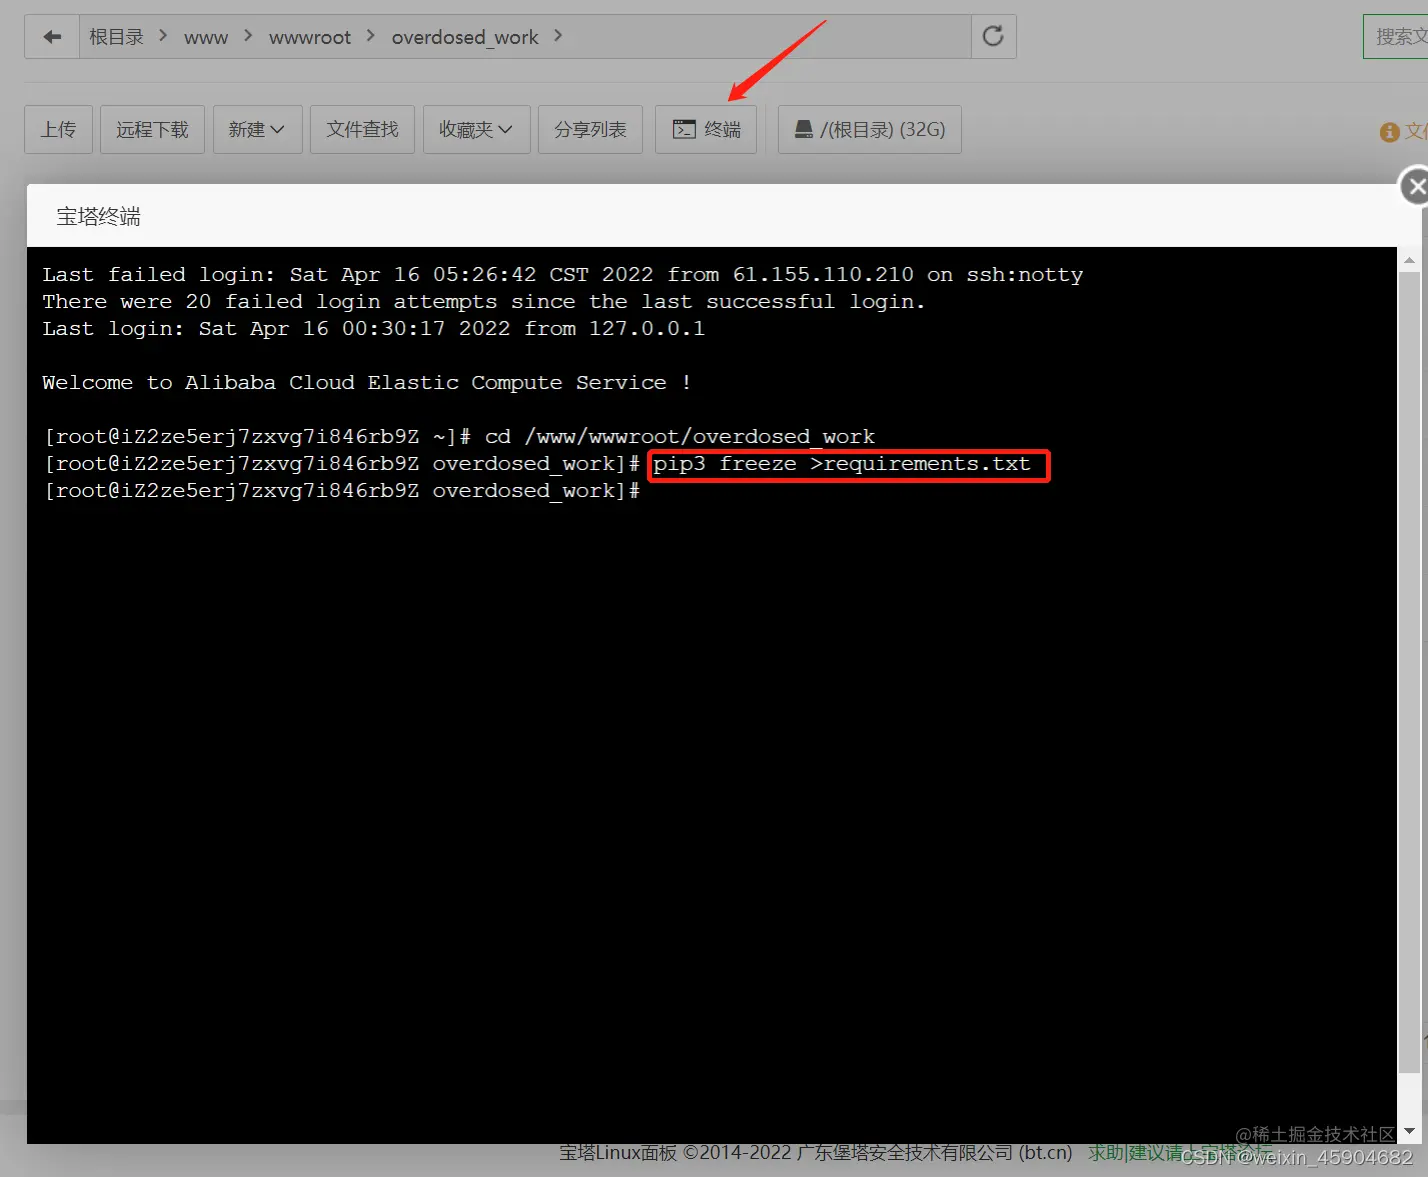The width and height of the screenshot is (1428, 1177).
Task: Expand the 新建 dropdown
Action: [x=257, y=130]
